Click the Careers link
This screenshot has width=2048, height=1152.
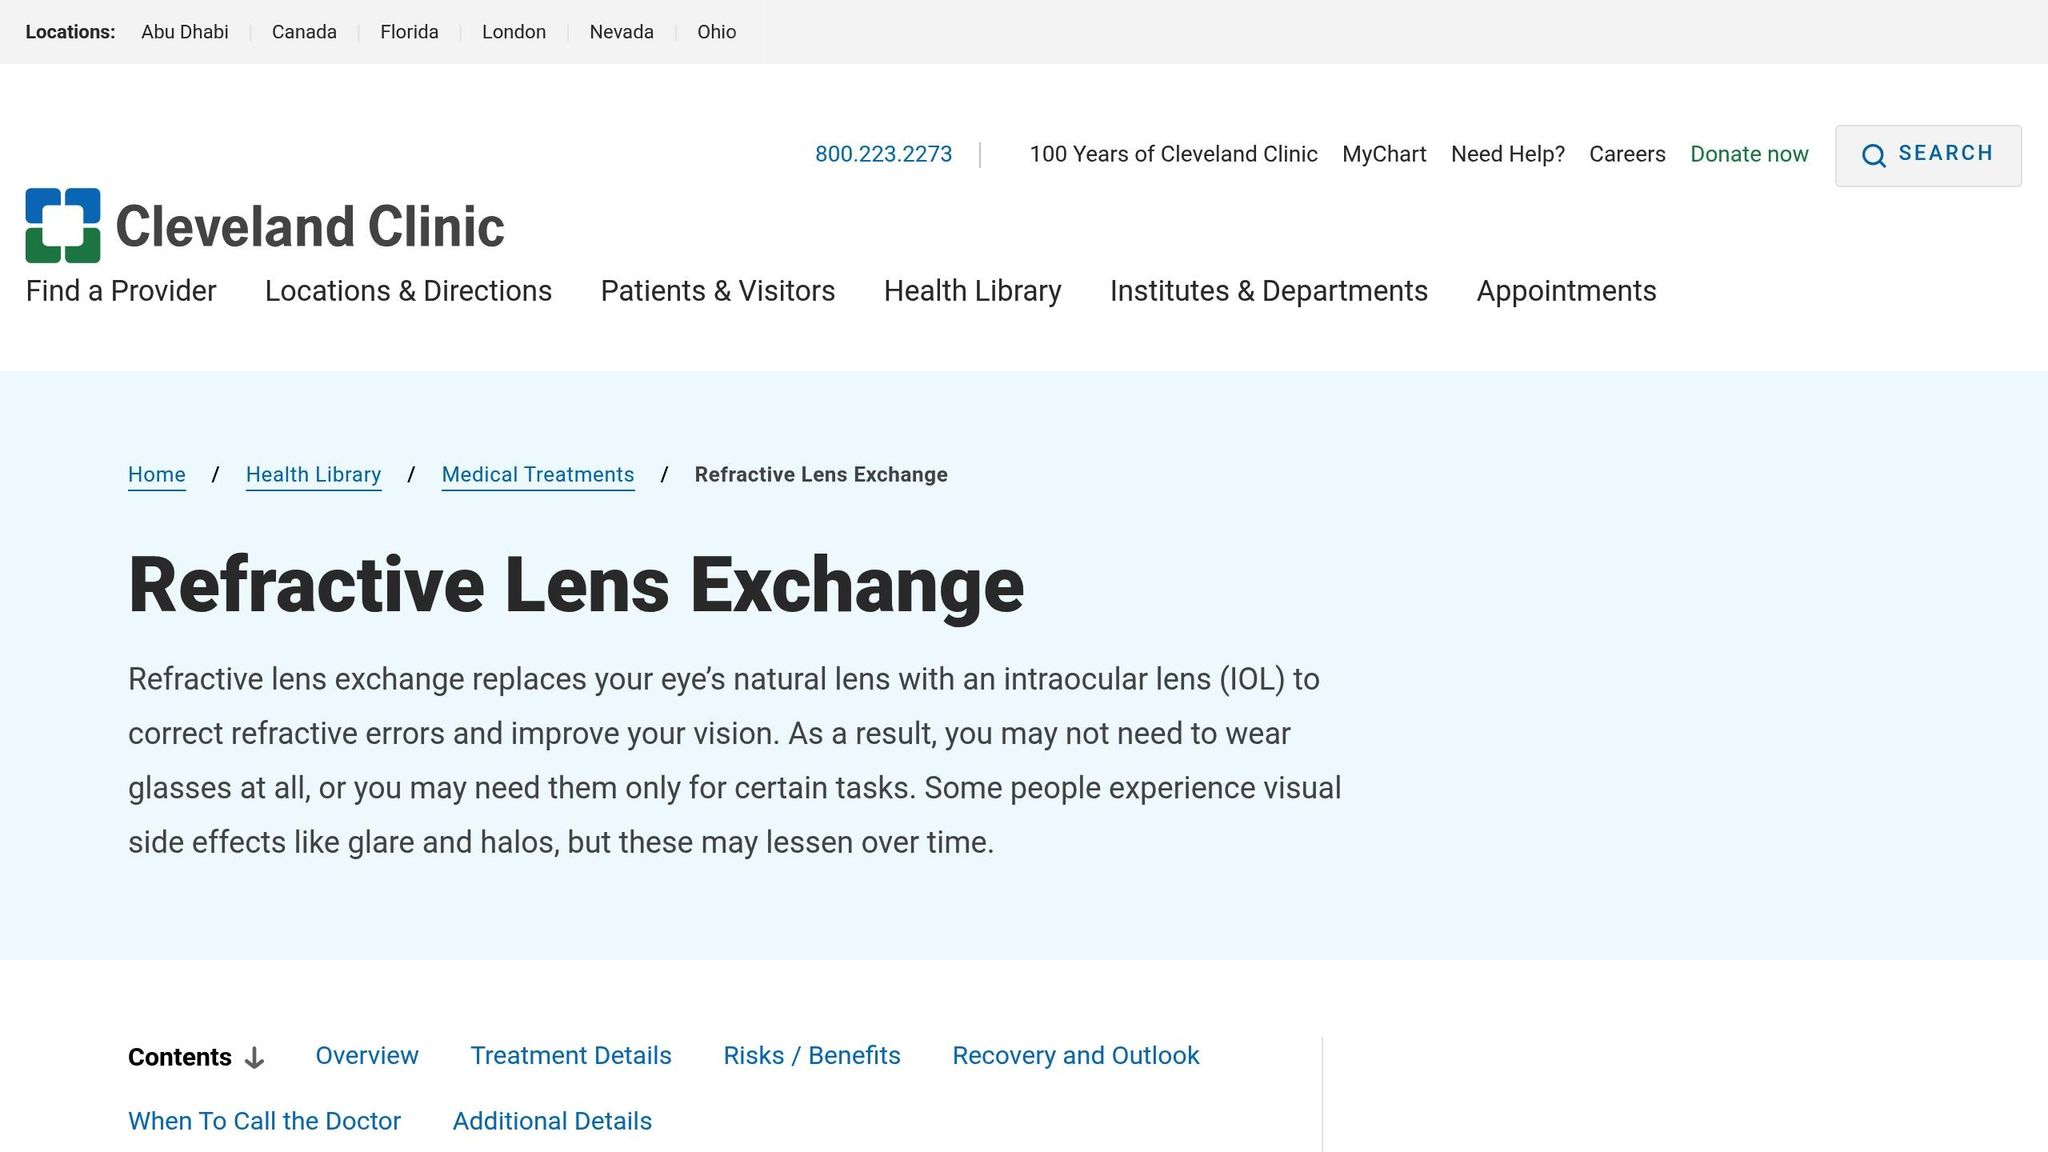coord(1627,154)
